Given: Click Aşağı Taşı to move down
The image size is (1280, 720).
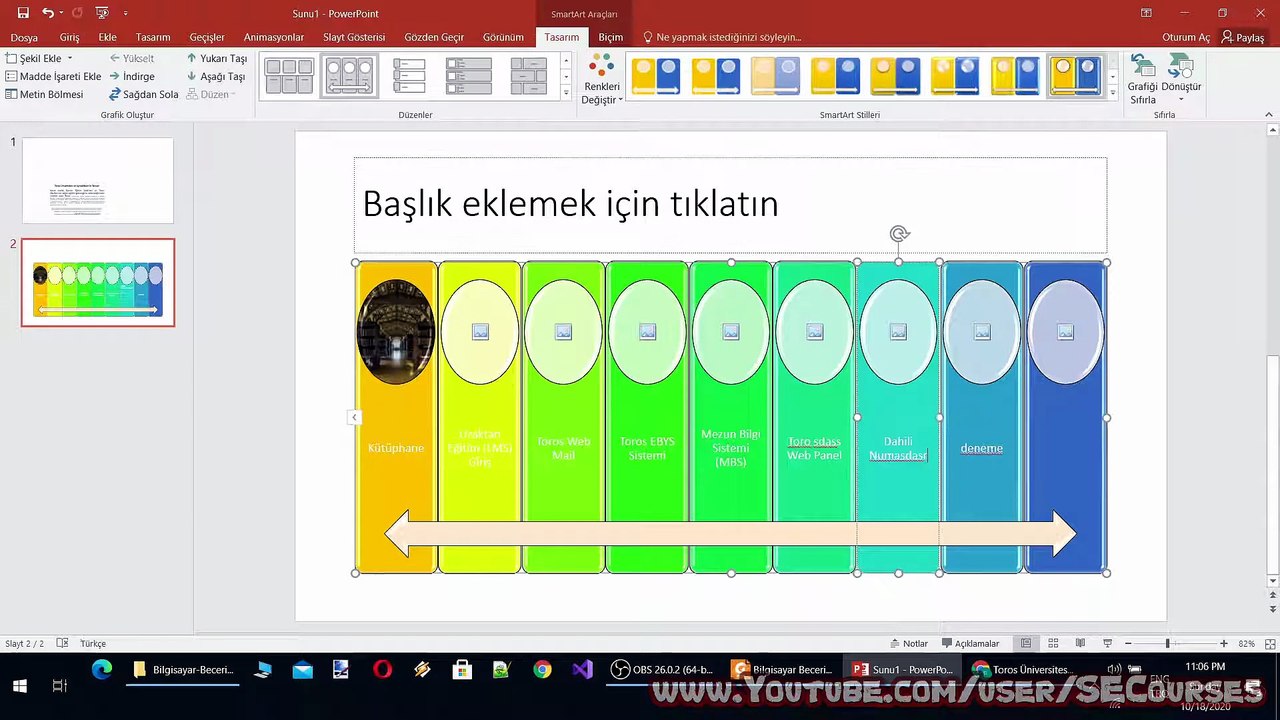Looking at the screenshot, I should coord(216,76).
